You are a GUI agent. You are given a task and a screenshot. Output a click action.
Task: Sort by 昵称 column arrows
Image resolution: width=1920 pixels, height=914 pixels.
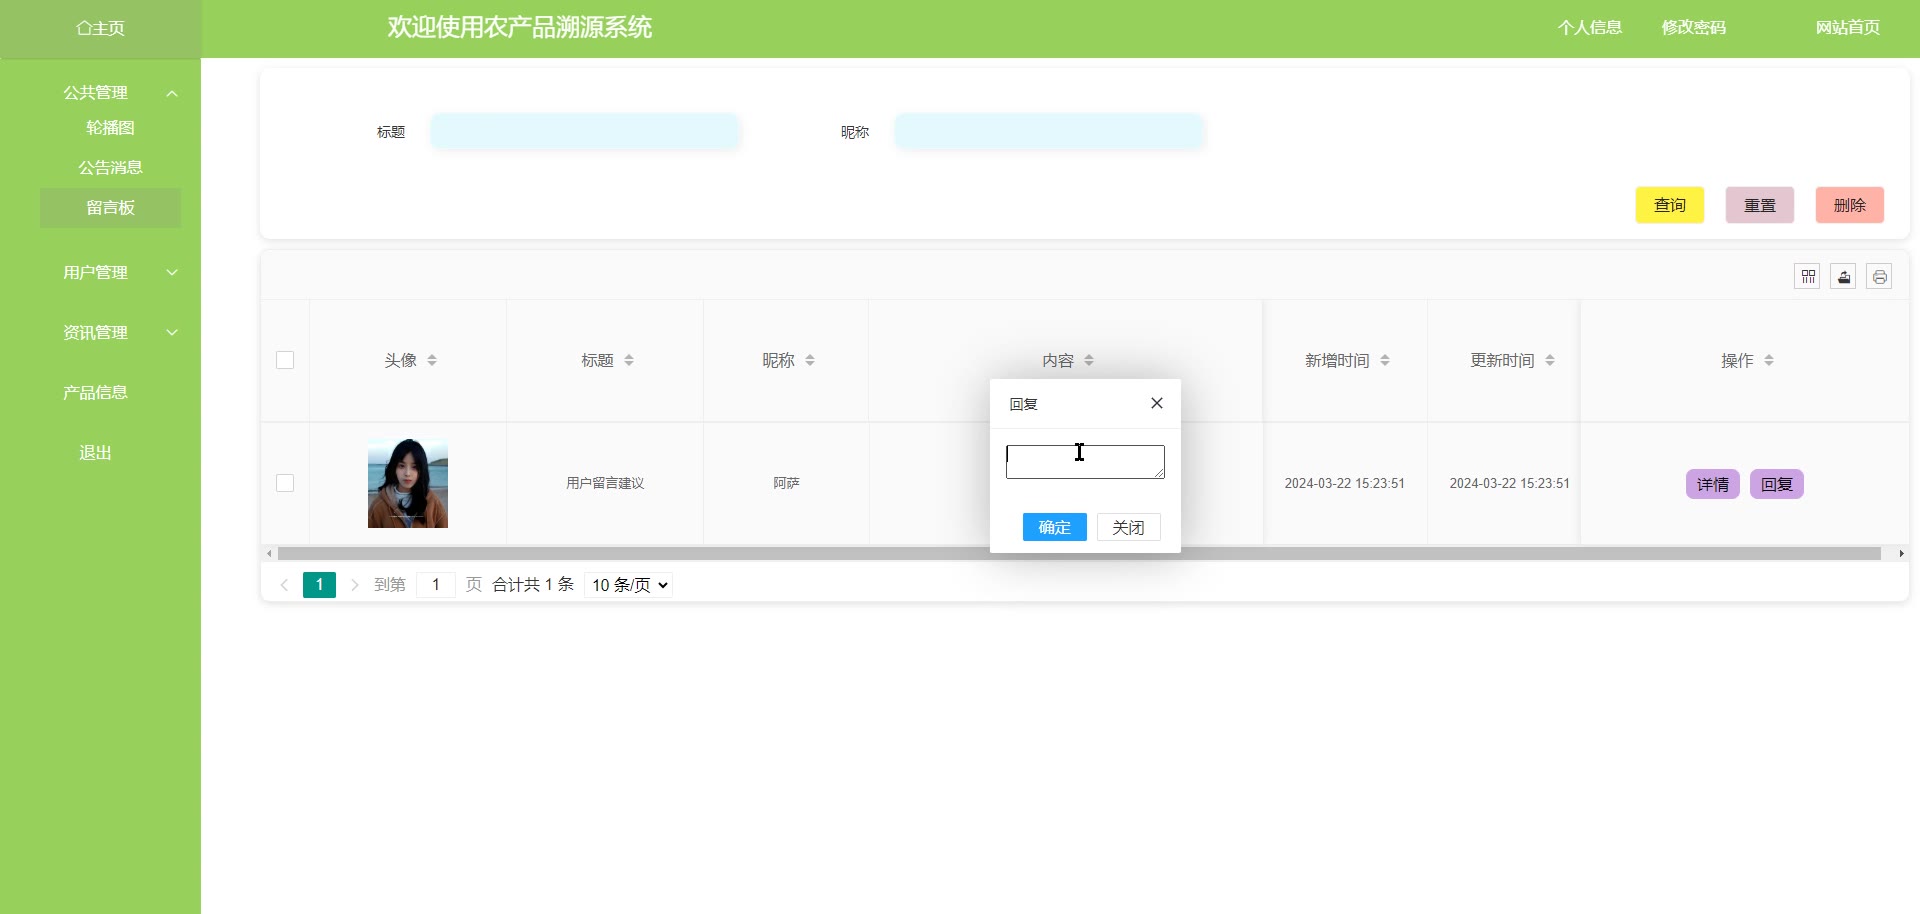click(x=810, y=360)
